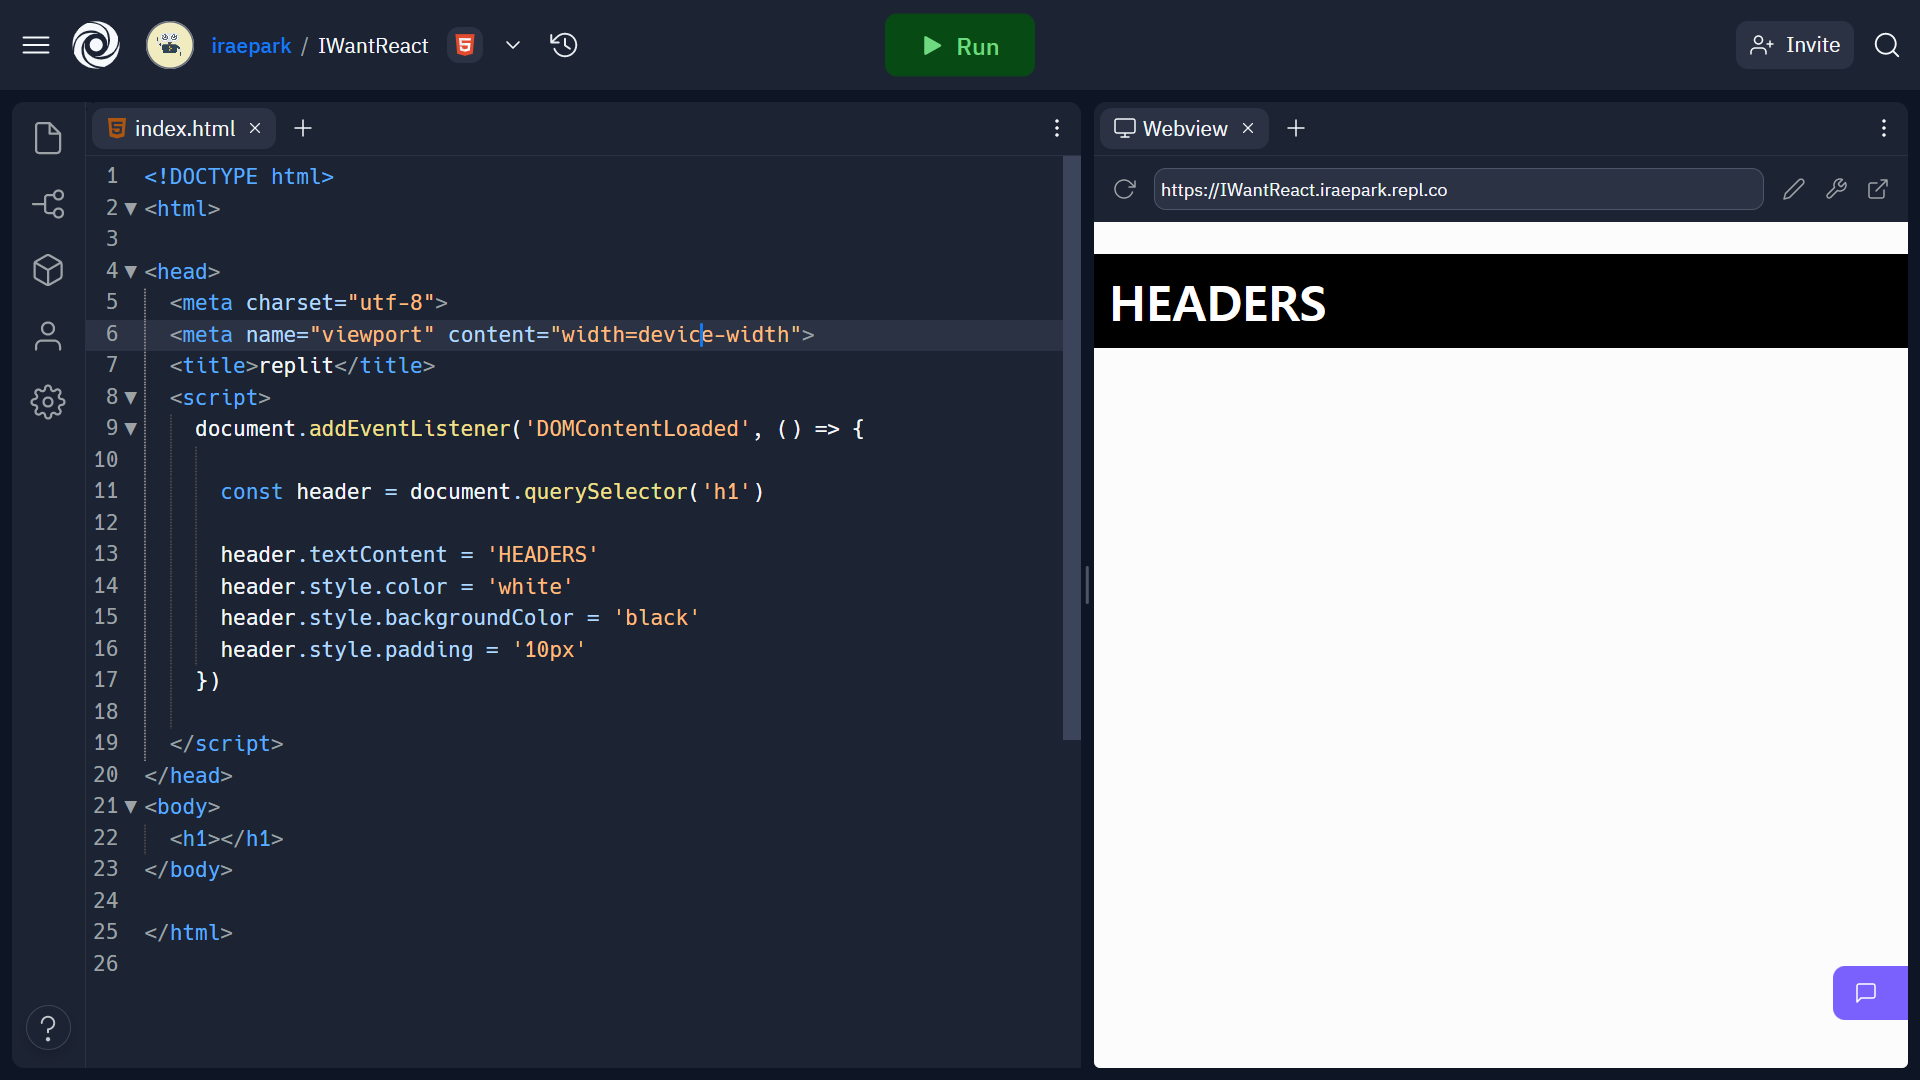Image resolution: width=1920 pixels, height=1080 pixels.
Task: Click the webview URL address field
Action: 1458,189
